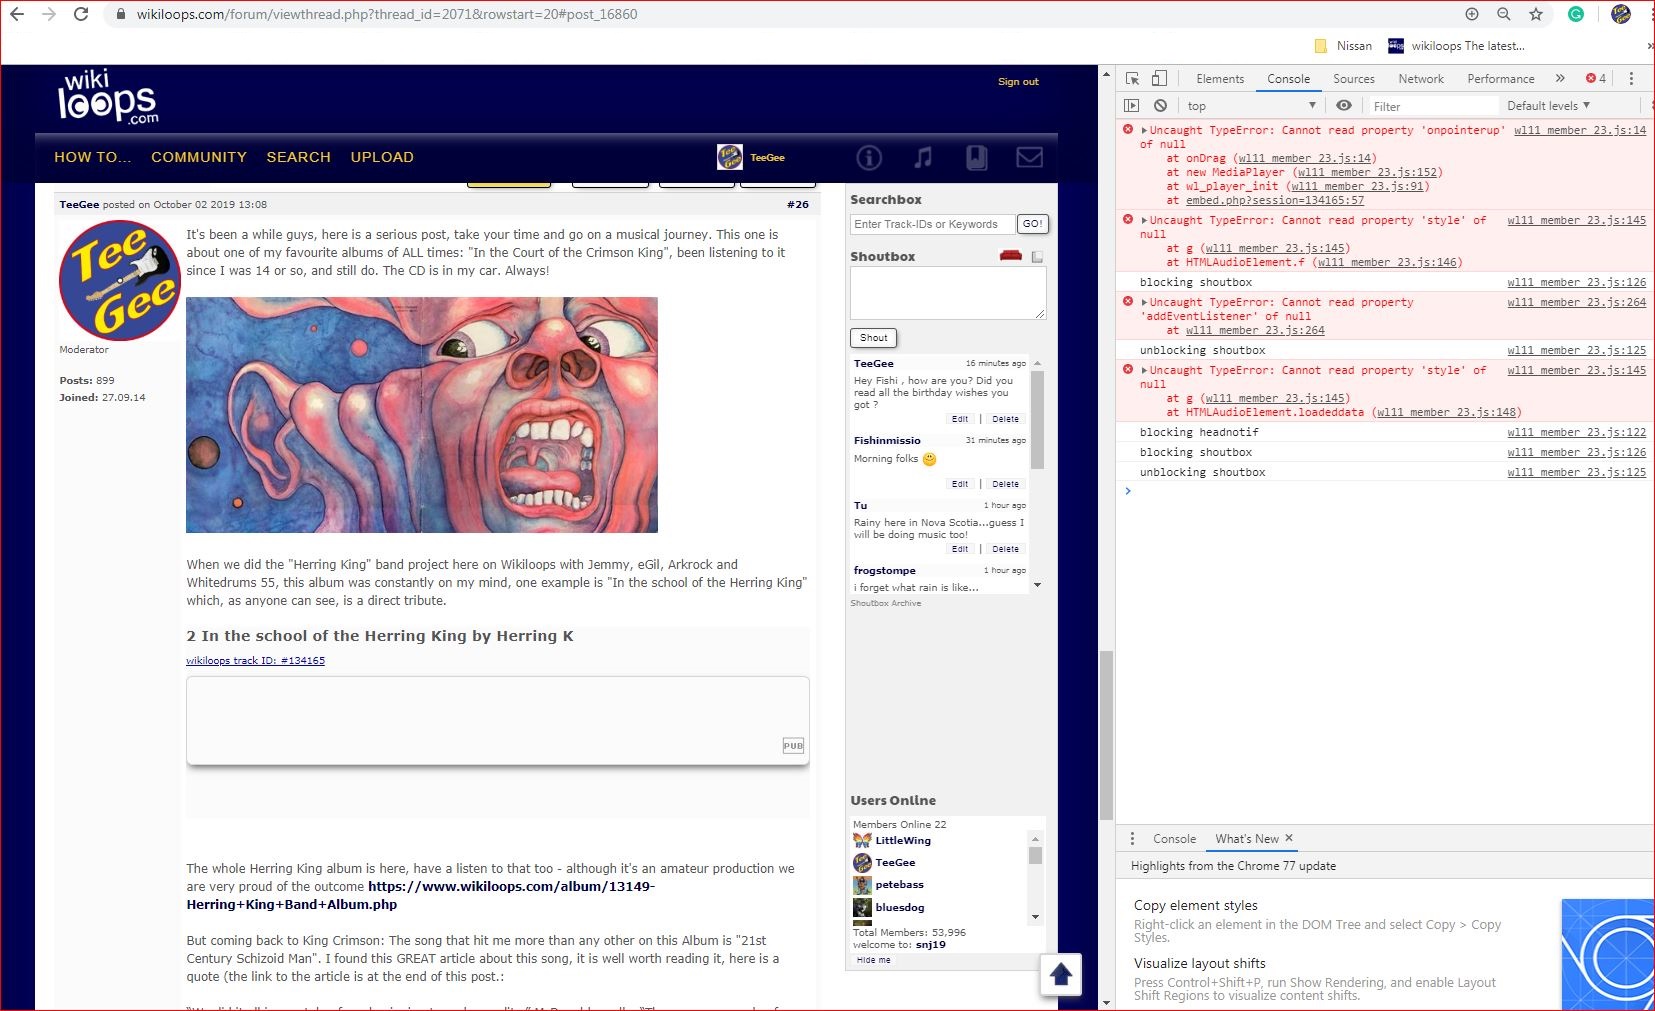Click LittleWing's butterfly avatar in Users Online

pos(862,841)
